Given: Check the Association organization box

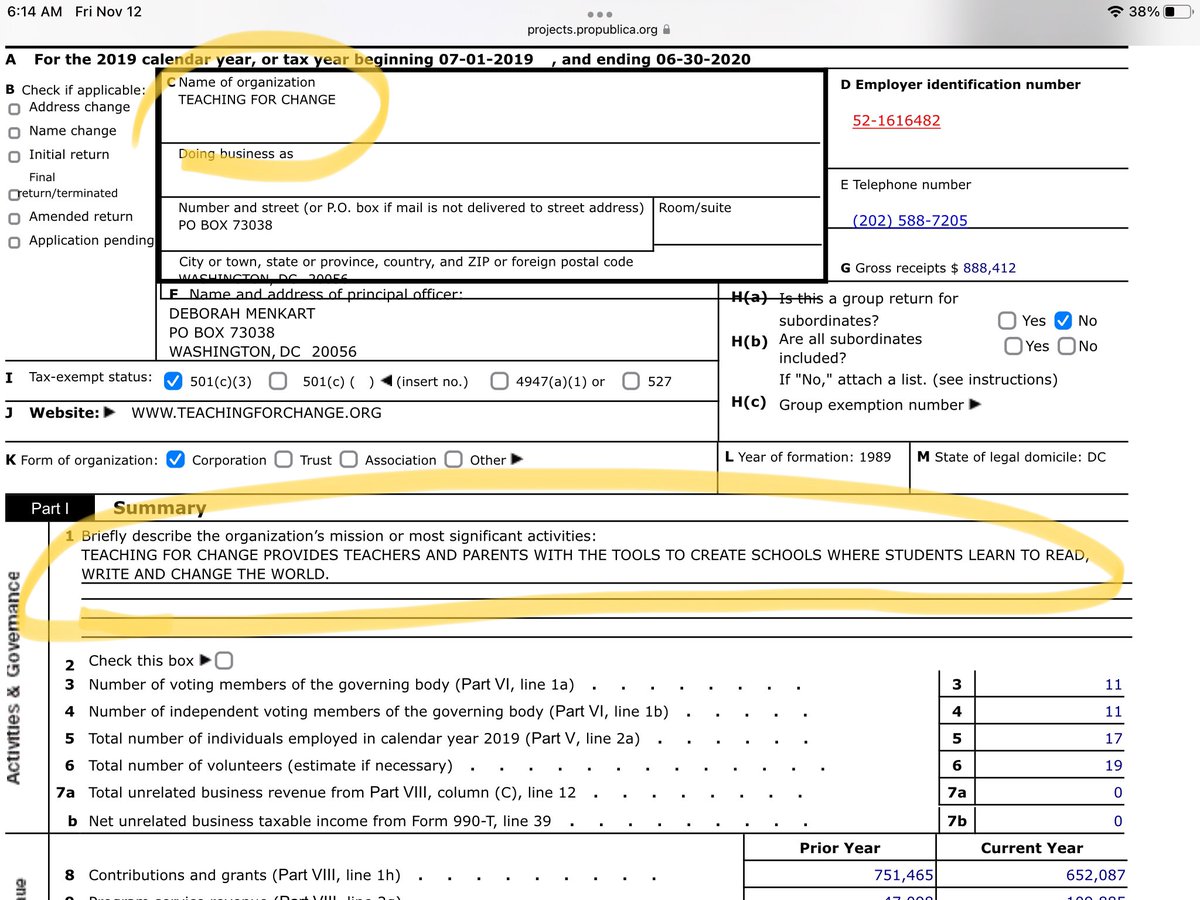Looking at the screenshot, I should 348,459.
